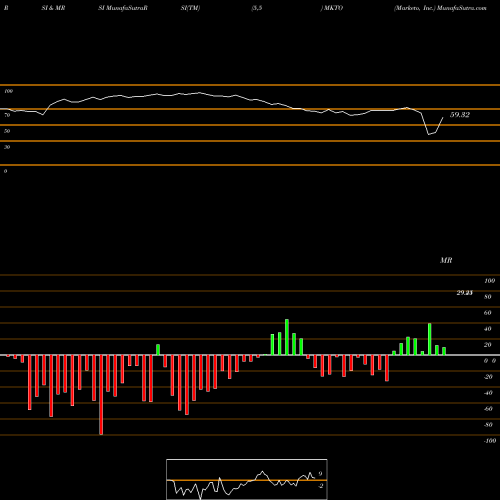This screenshot has height=500, width=500.
Task: Click the RSI axis label 100
Action: click(8, 91)
